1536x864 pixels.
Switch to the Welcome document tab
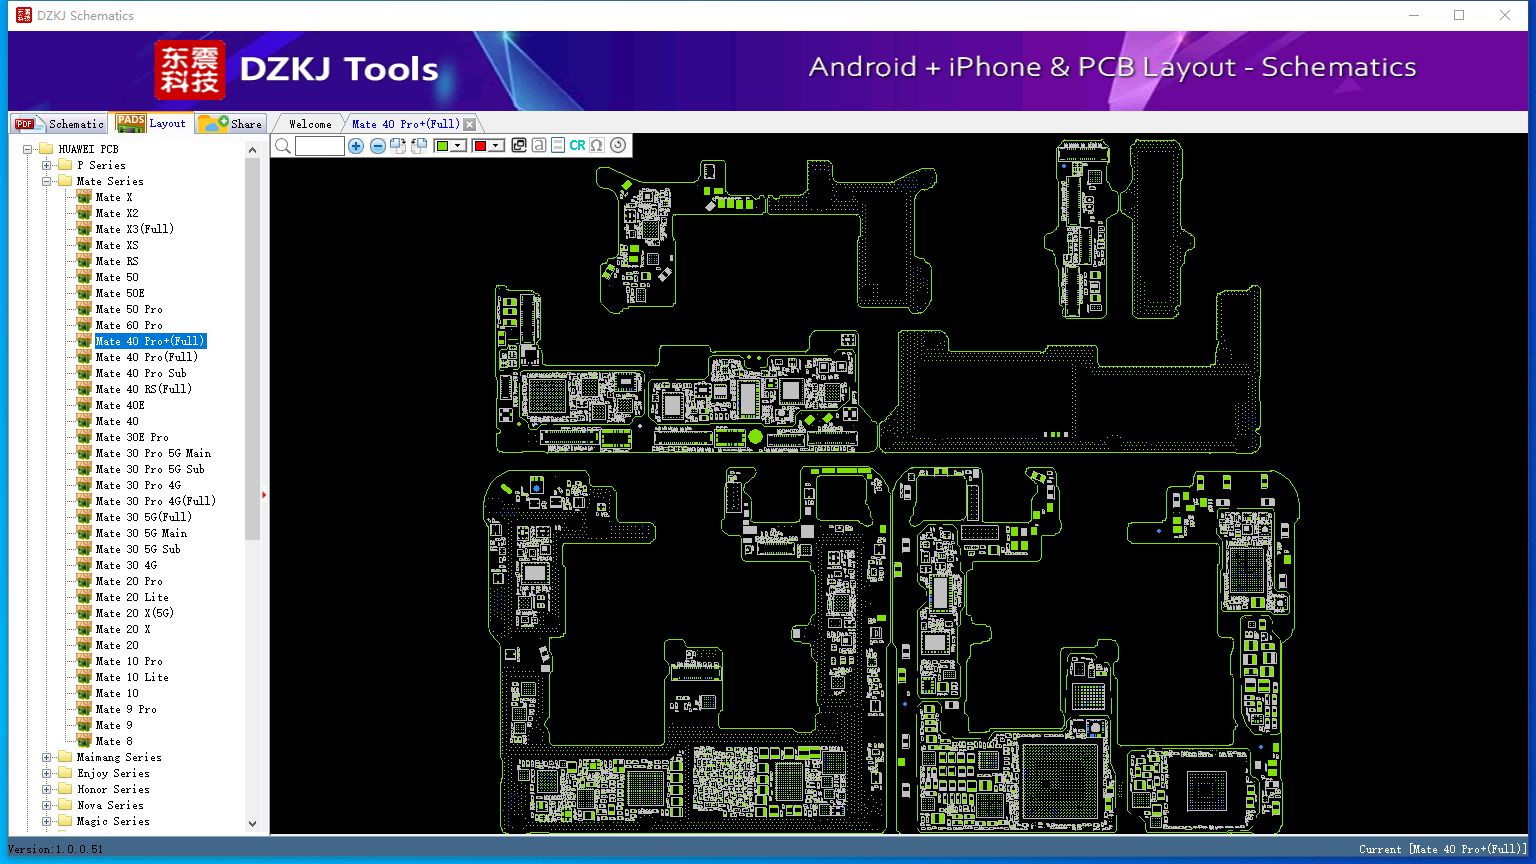310,124
